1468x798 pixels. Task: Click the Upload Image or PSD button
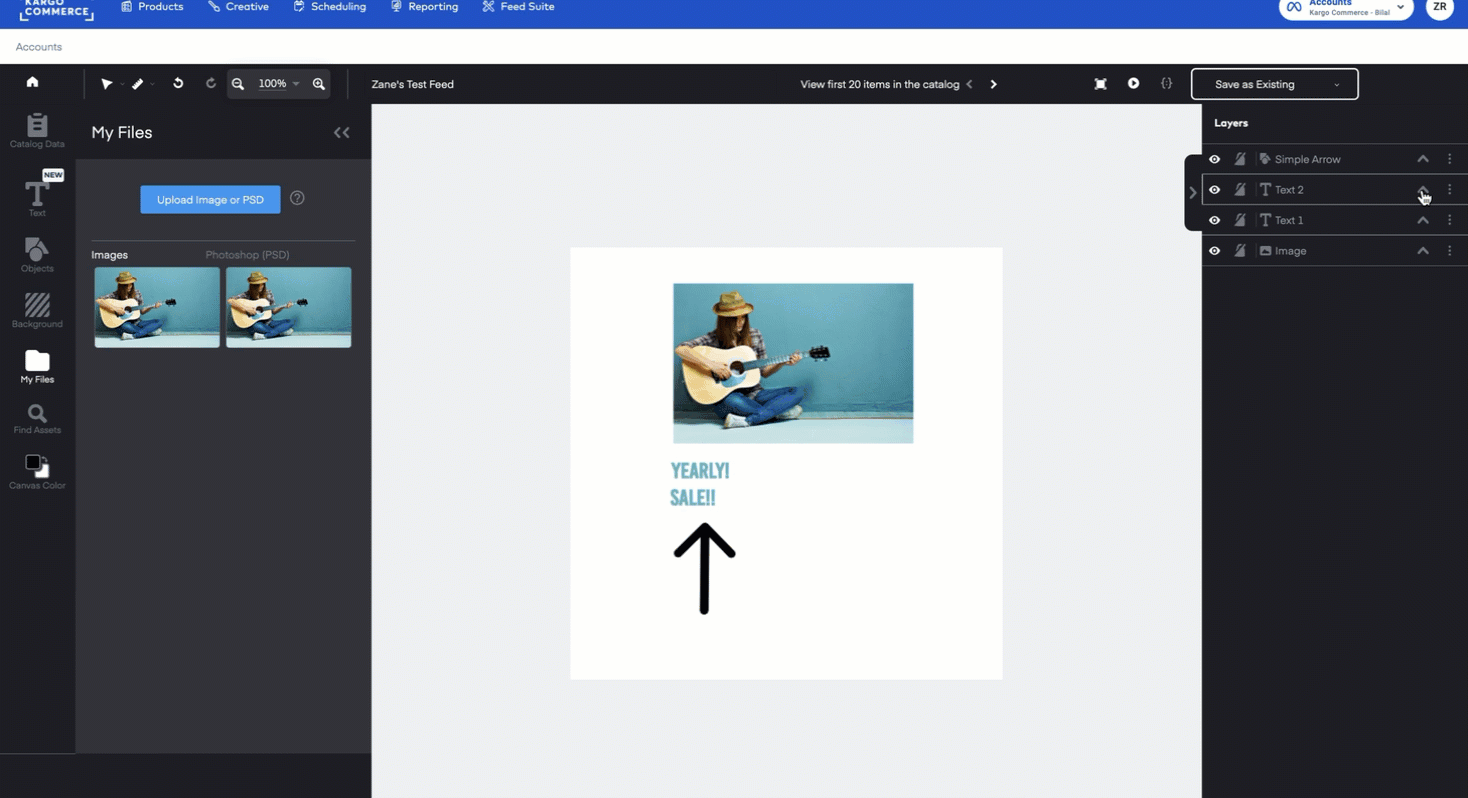(210, 199)
